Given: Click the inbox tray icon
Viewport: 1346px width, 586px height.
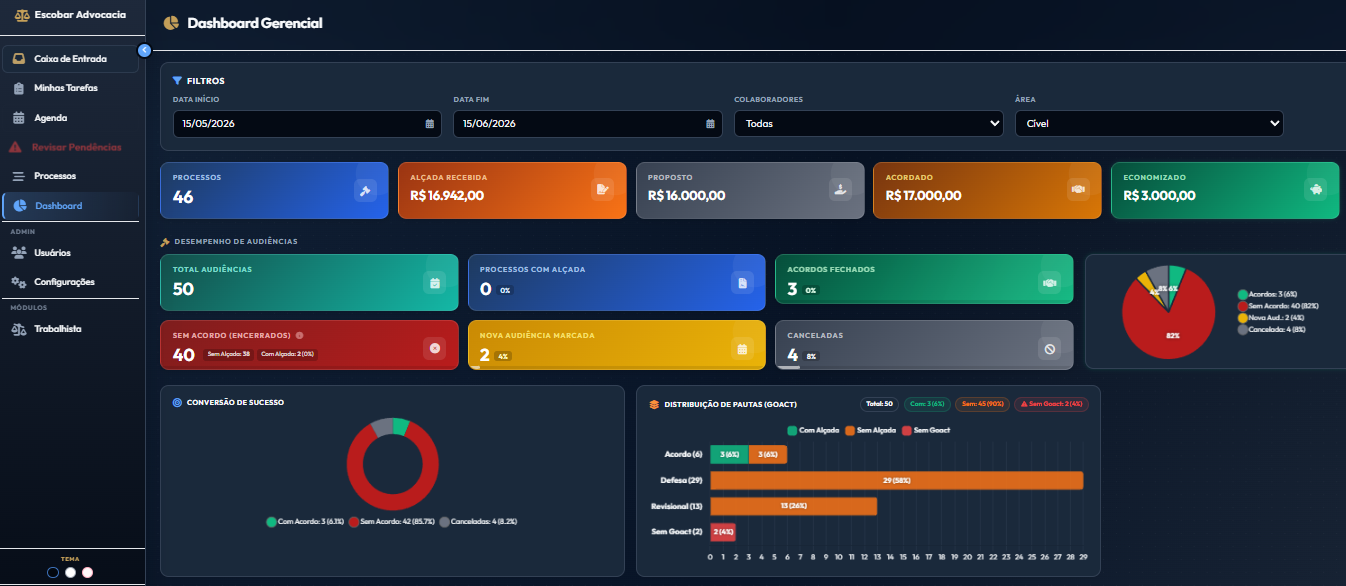Looking at the screenshot, I should [x=19, y=59].
